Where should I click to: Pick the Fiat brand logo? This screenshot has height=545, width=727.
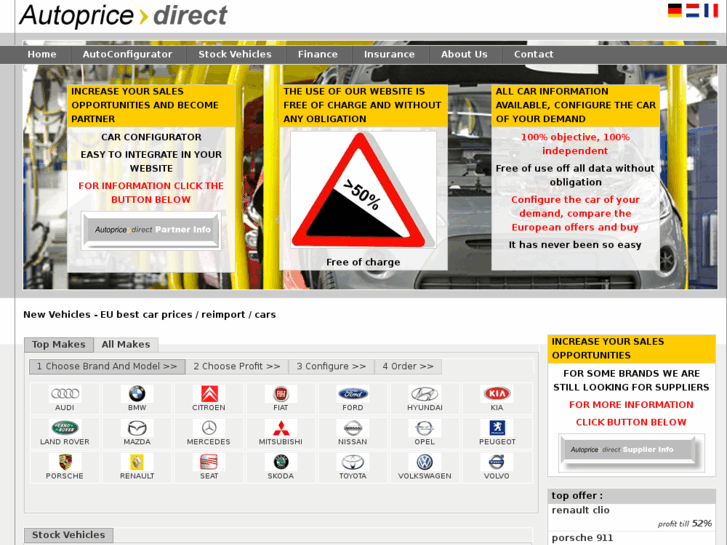pyautogui.click(x=281, y=394)
